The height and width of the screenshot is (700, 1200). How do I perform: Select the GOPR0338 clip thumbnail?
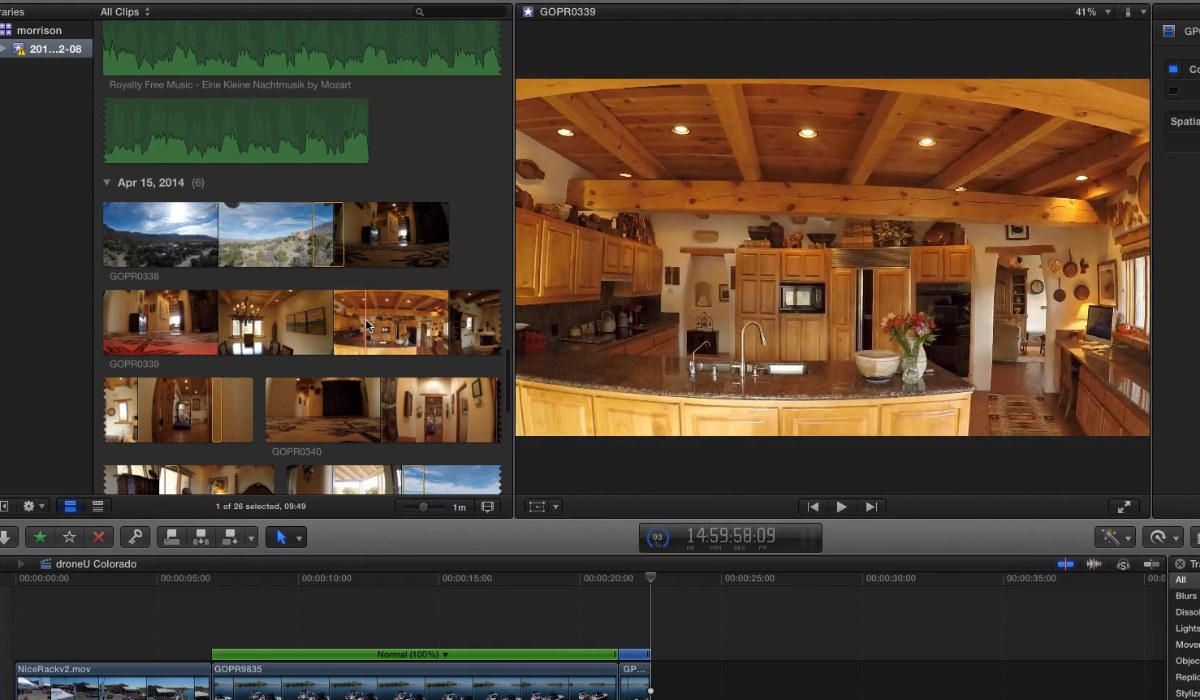pyautogui.click(x=160, y=234)
